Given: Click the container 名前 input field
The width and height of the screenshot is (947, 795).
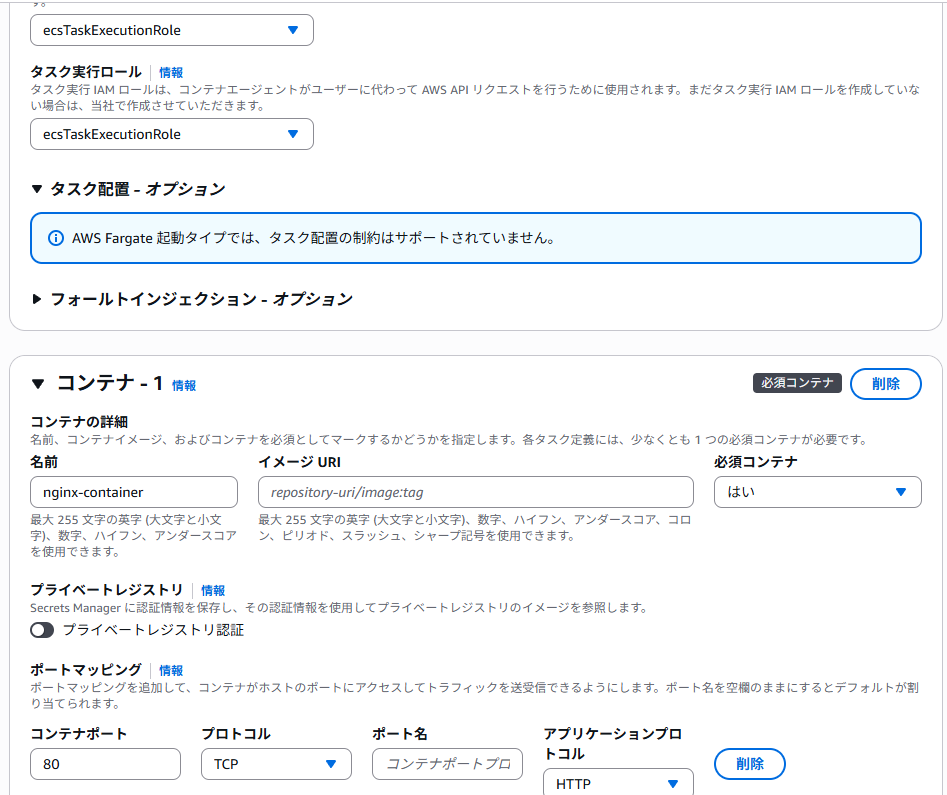Looking at the screenshot, I should click(134, 492).
